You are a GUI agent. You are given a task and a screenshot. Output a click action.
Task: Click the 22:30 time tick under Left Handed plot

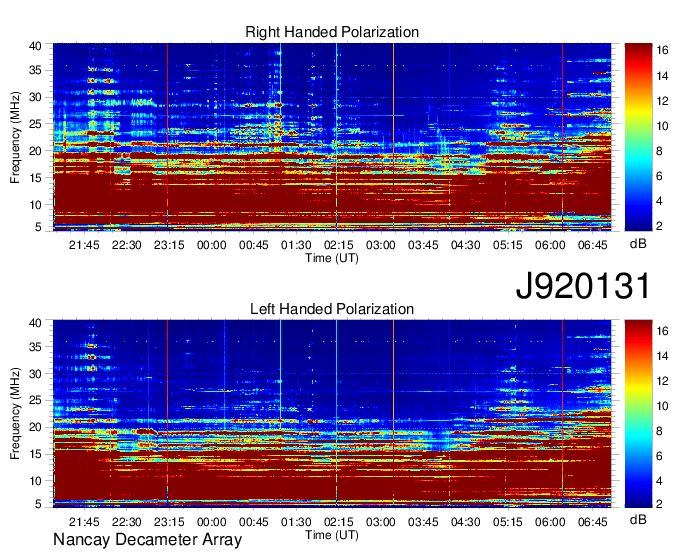[x=127, y=522]
